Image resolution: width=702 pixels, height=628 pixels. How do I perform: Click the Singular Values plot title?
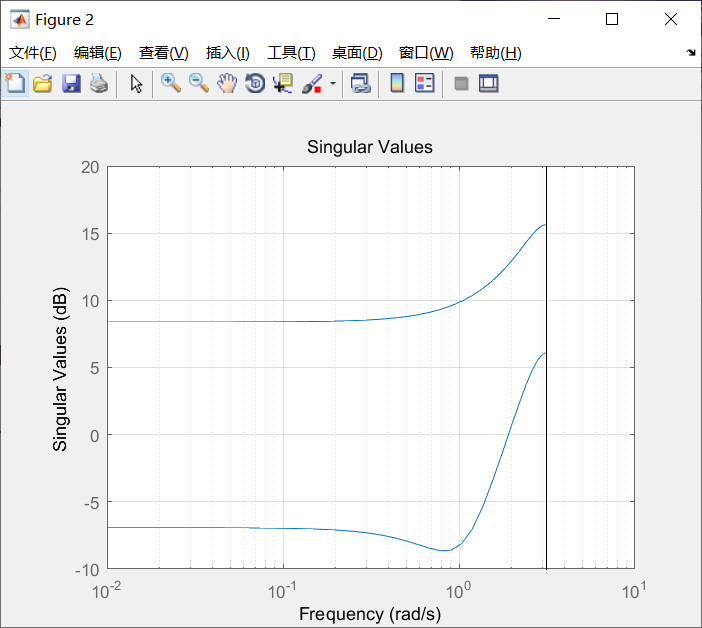(370, 147)
